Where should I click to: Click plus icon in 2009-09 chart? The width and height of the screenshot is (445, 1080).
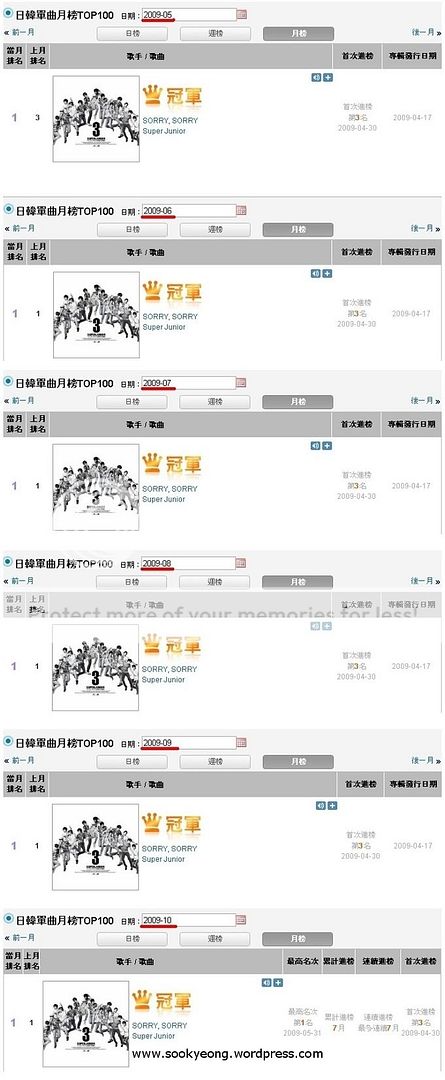(x=332, y=805)
